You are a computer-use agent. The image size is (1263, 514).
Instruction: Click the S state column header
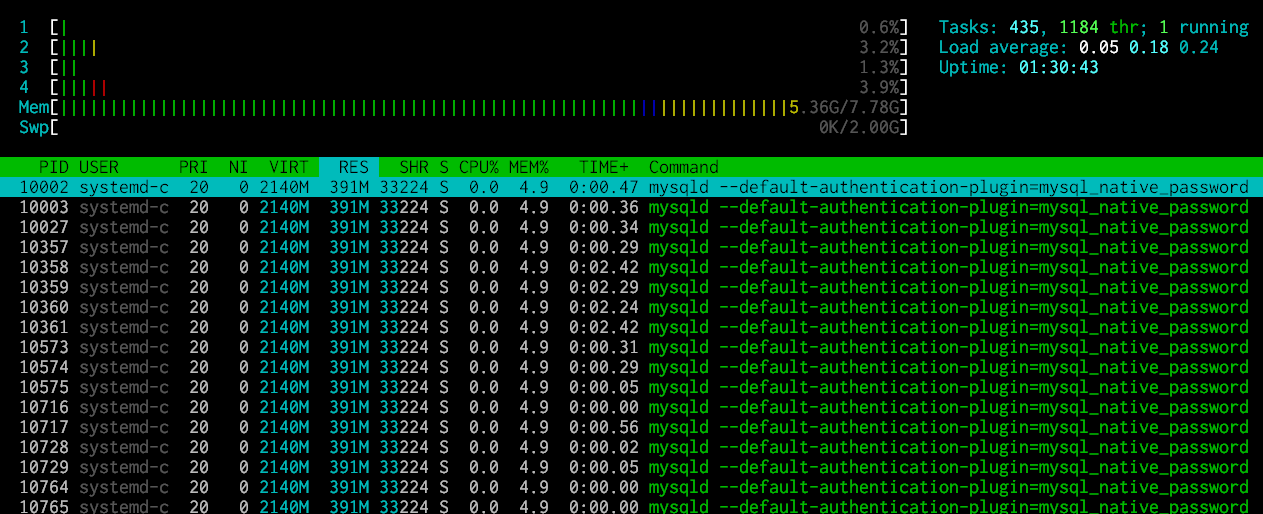coord(444,167)
